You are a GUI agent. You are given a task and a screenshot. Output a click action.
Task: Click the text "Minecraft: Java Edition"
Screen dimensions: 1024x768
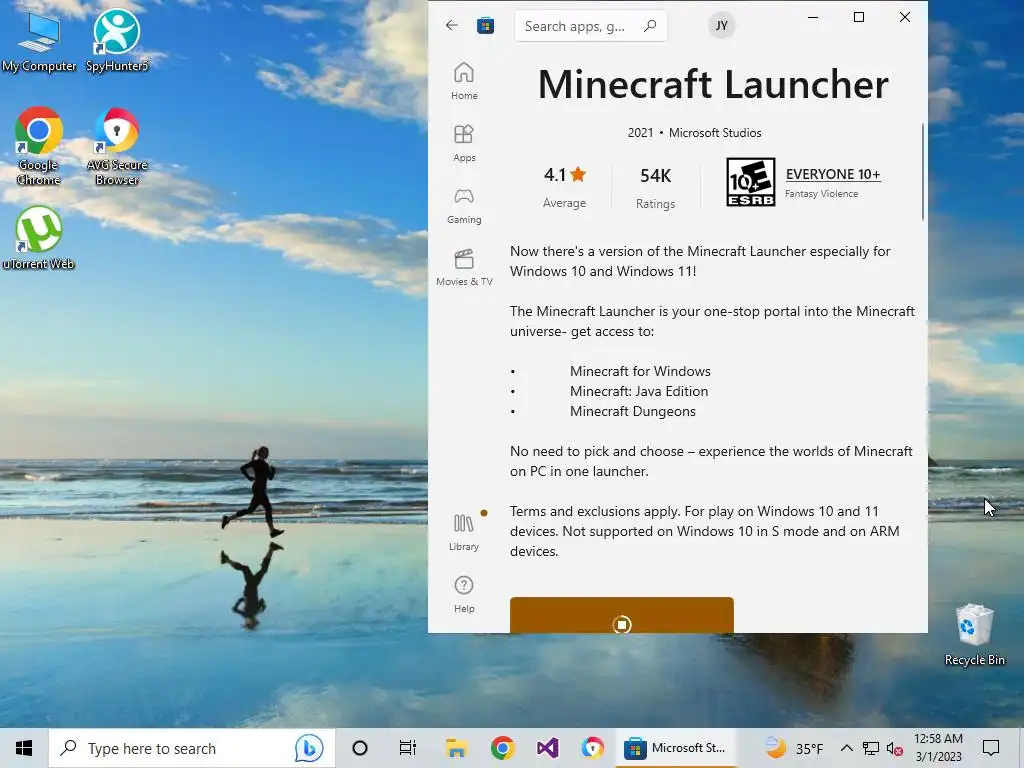tap(639, 391)
